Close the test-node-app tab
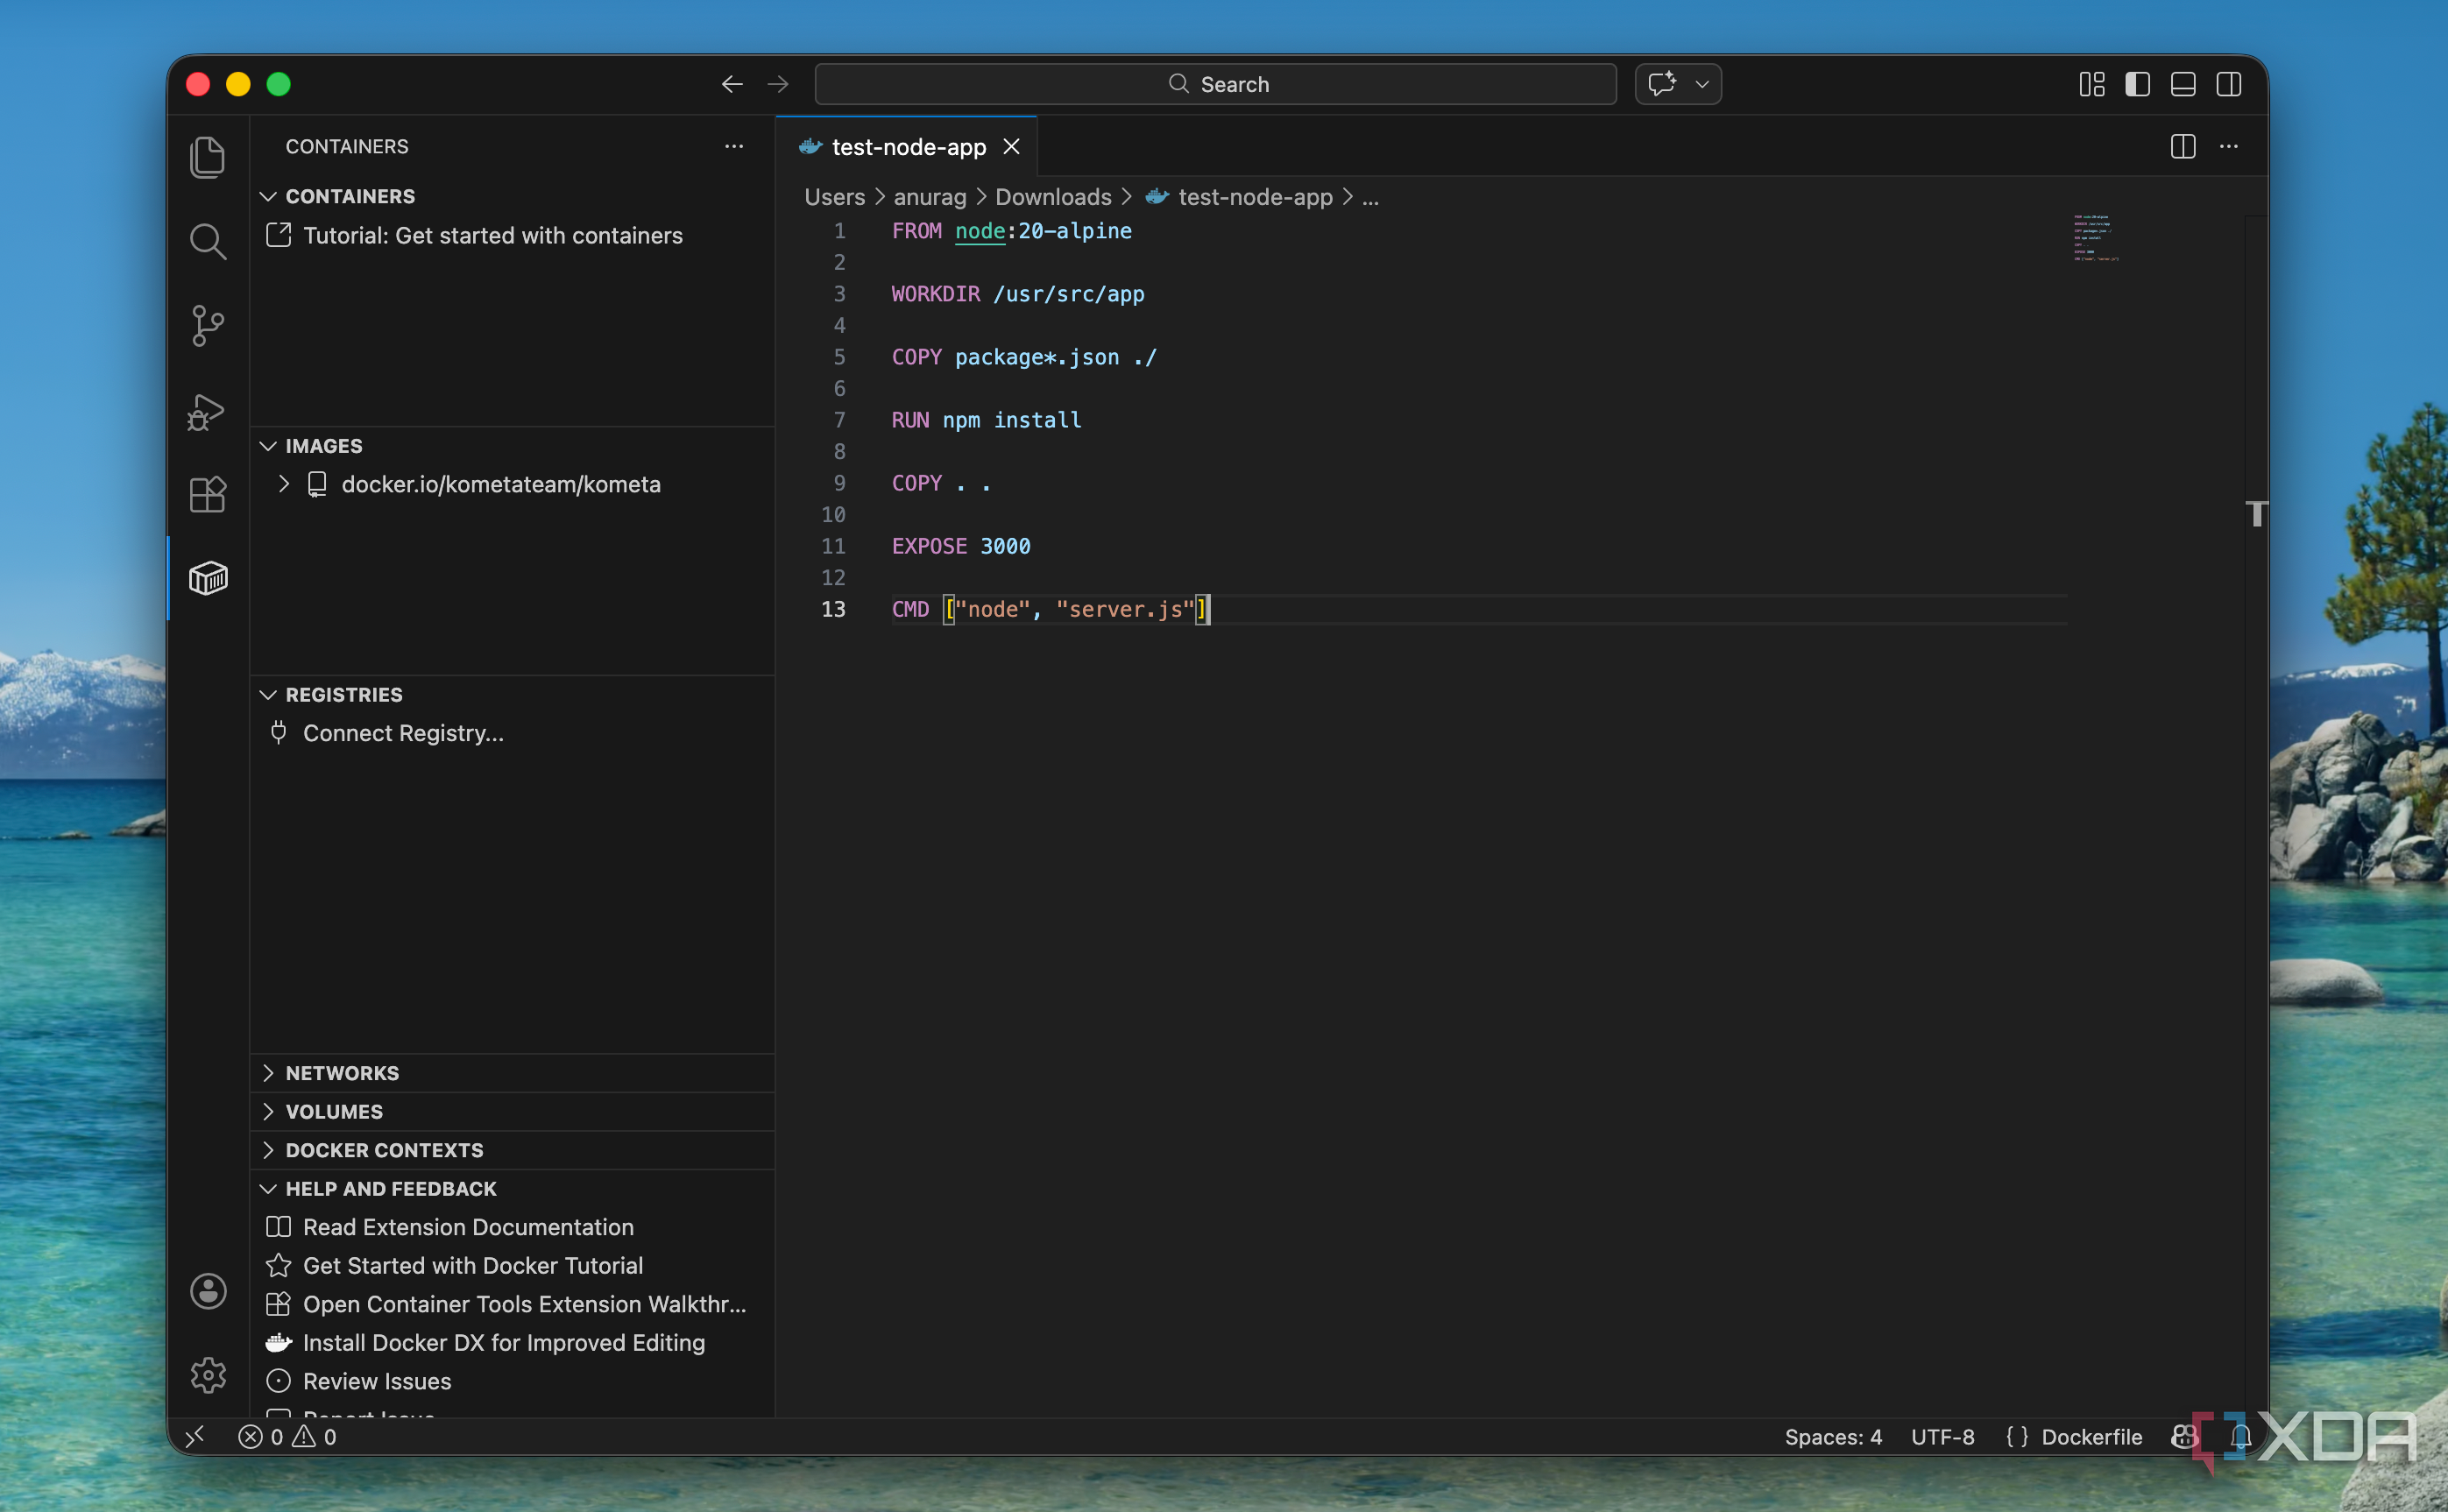Screen dimensions: 2448x1512 [x=1012, y=146]
